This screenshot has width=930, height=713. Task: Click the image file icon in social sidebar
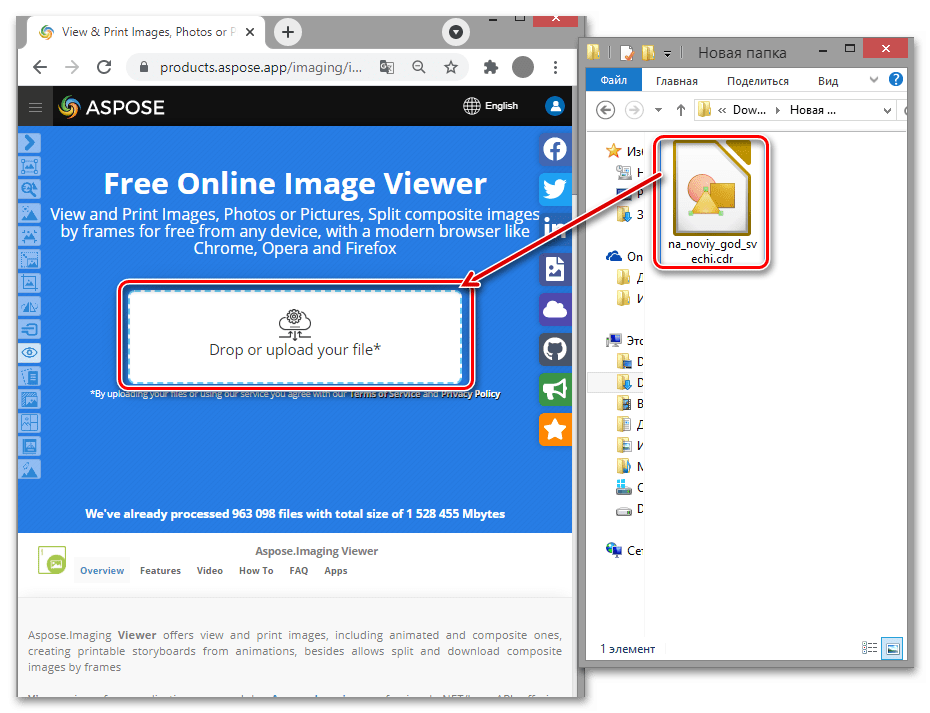coord(555,269)
